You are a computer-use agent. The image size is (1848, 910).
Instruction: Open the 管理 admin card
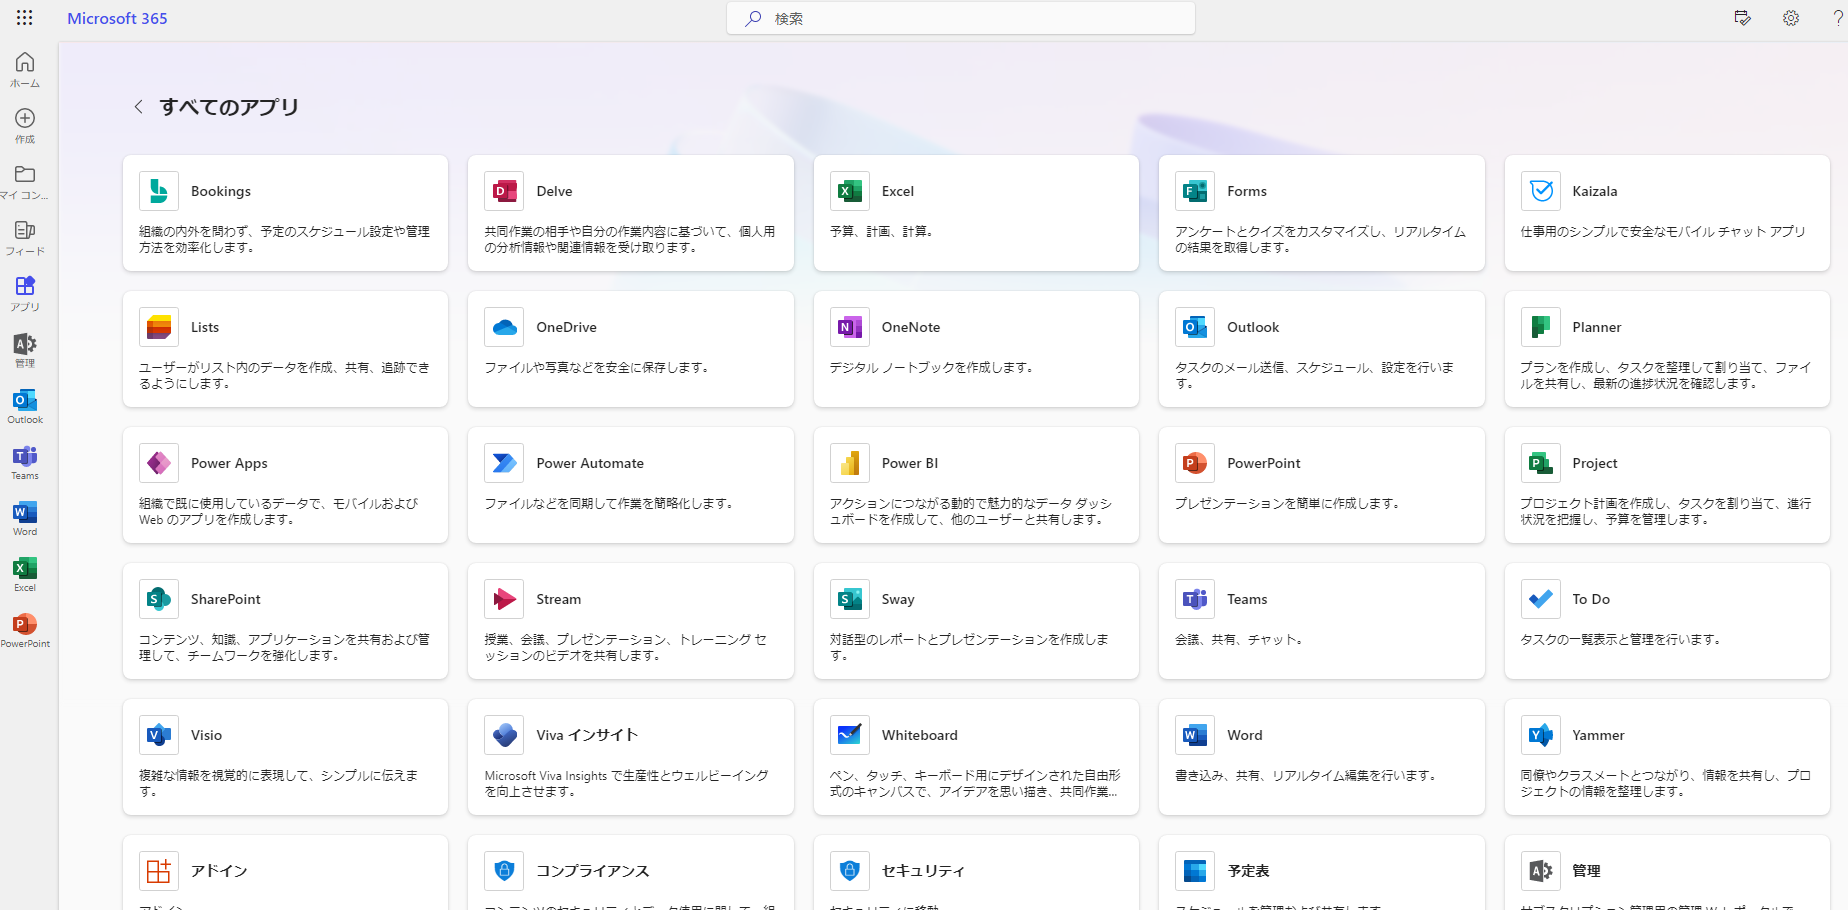(x=1667, y=872)
